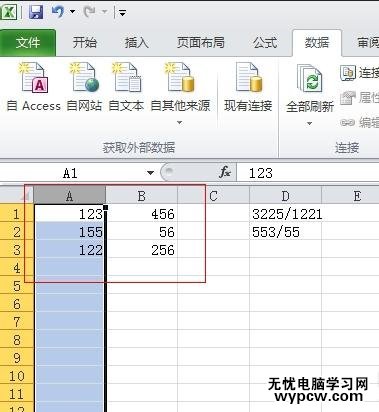Click 全部刷新 refresh all icon
Image resolution: width=379 pixels, height=412 pixels.
310,79
